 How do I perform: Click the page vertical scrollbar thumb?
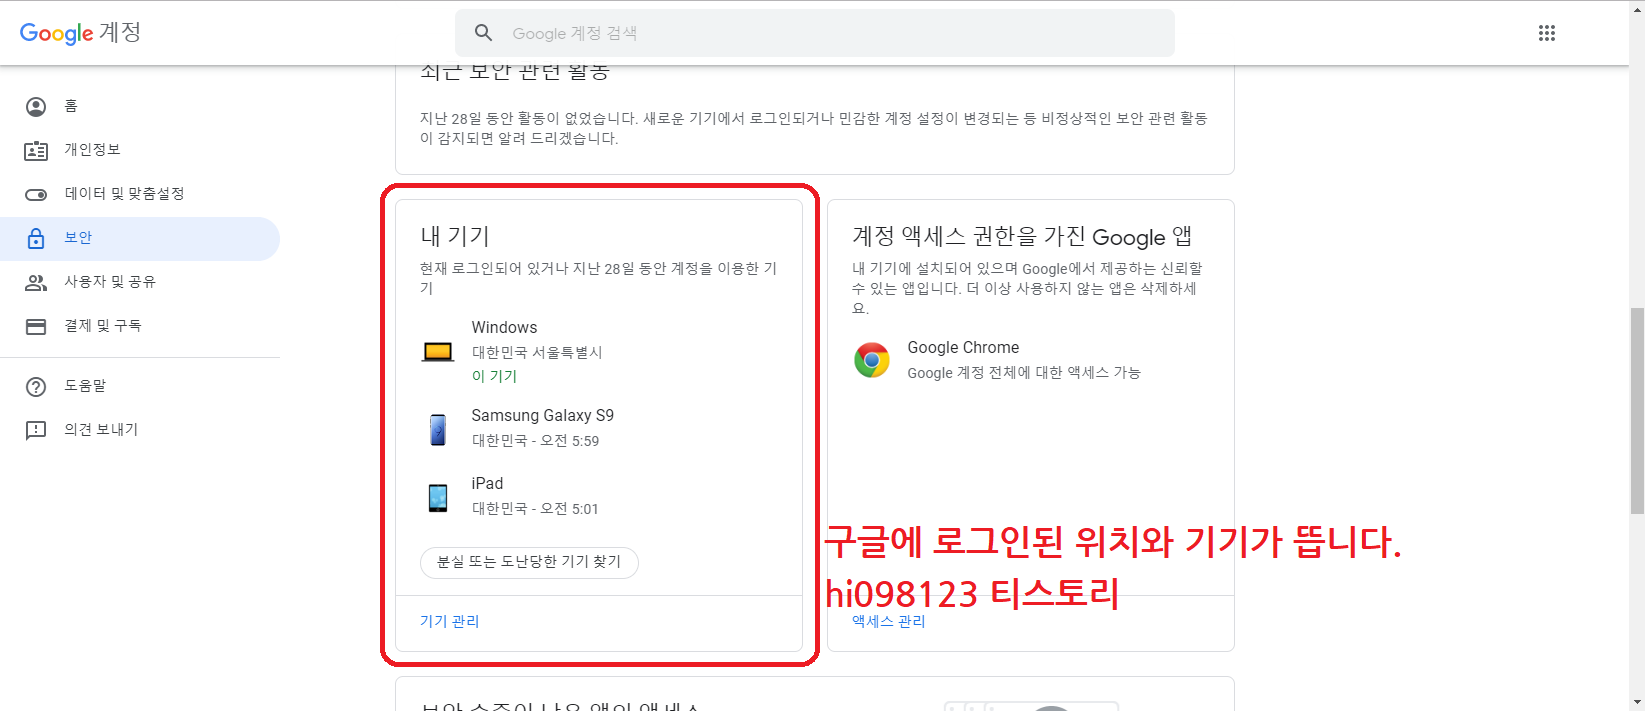[1637, 410]
